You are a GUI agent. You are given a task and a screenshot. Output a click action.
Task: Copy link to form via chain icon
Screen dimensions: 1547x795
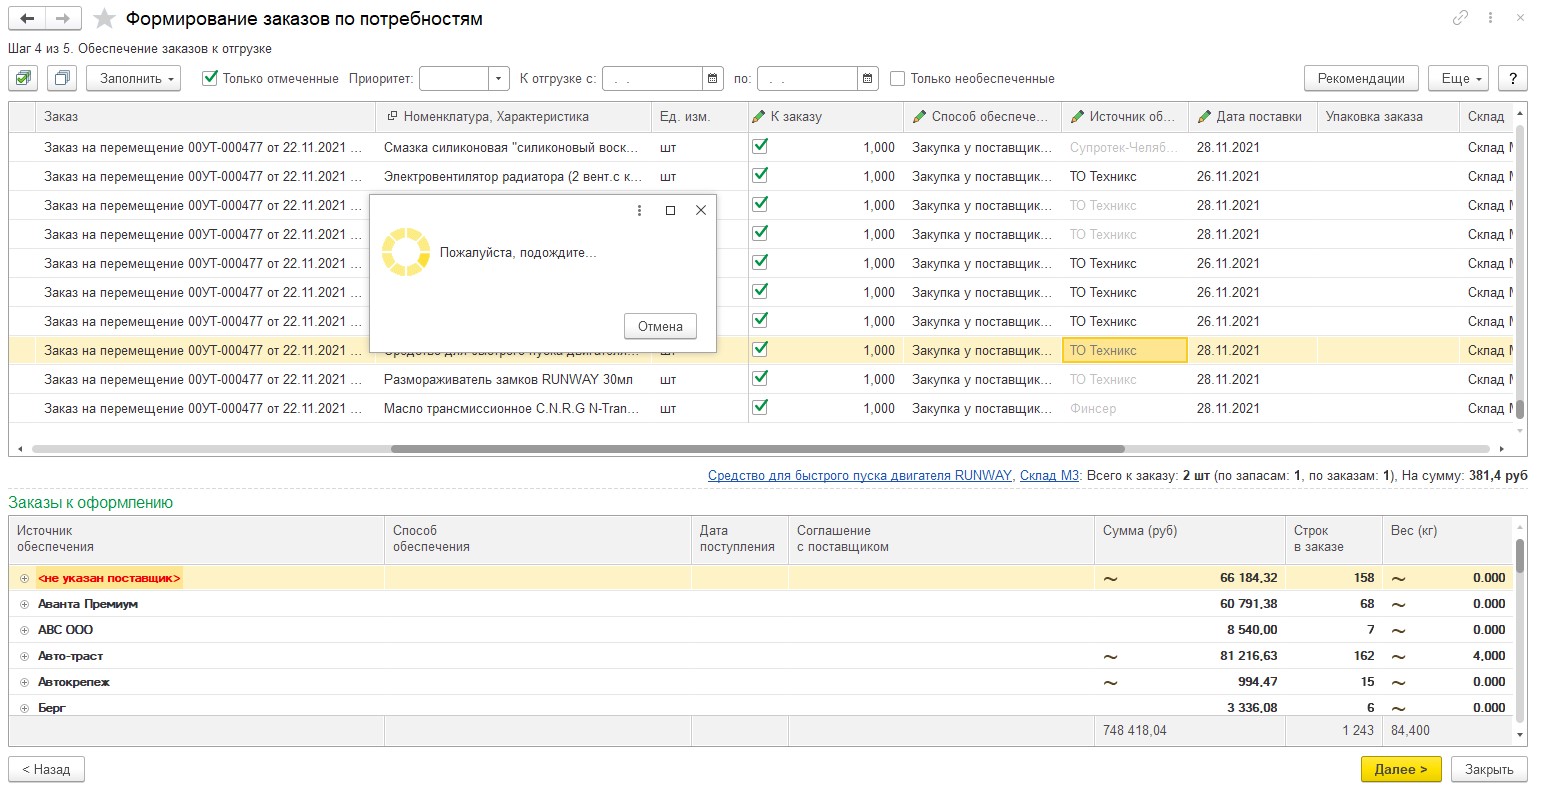coord(1460,18)
